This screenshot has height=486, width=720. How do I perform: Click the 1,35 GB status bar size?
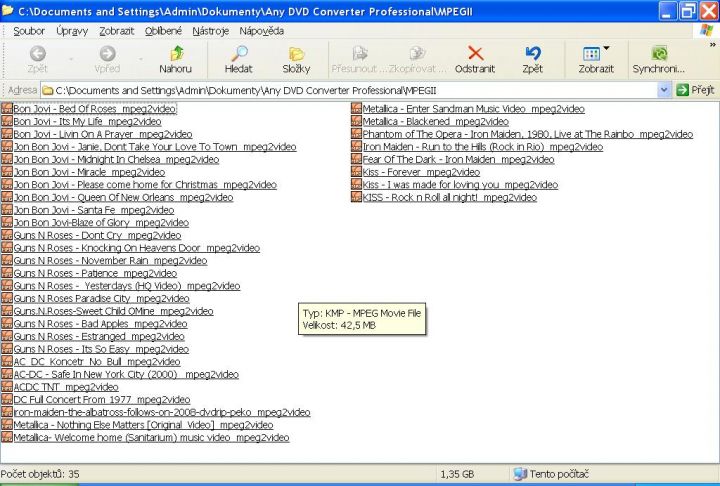457,474
